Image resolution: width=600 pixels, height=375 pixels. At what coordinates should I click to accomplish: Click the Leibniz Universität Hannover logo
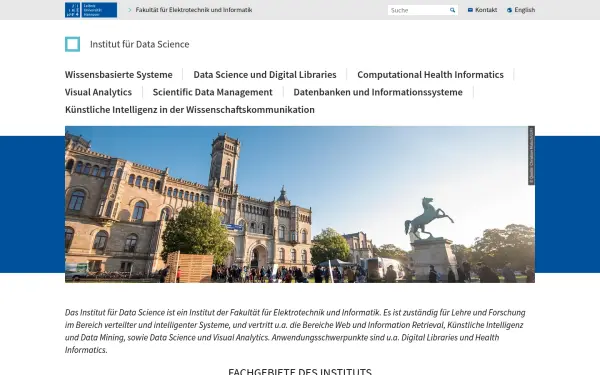point(91,10)
